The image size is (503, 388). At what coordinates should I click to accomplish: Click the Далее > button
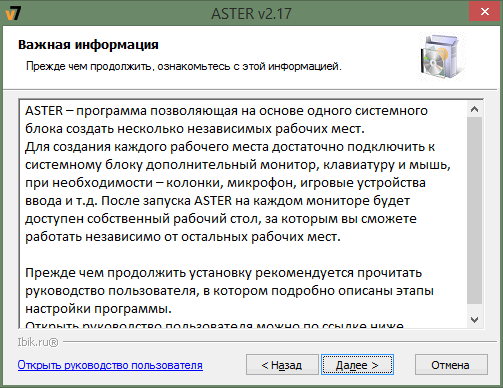357,365
